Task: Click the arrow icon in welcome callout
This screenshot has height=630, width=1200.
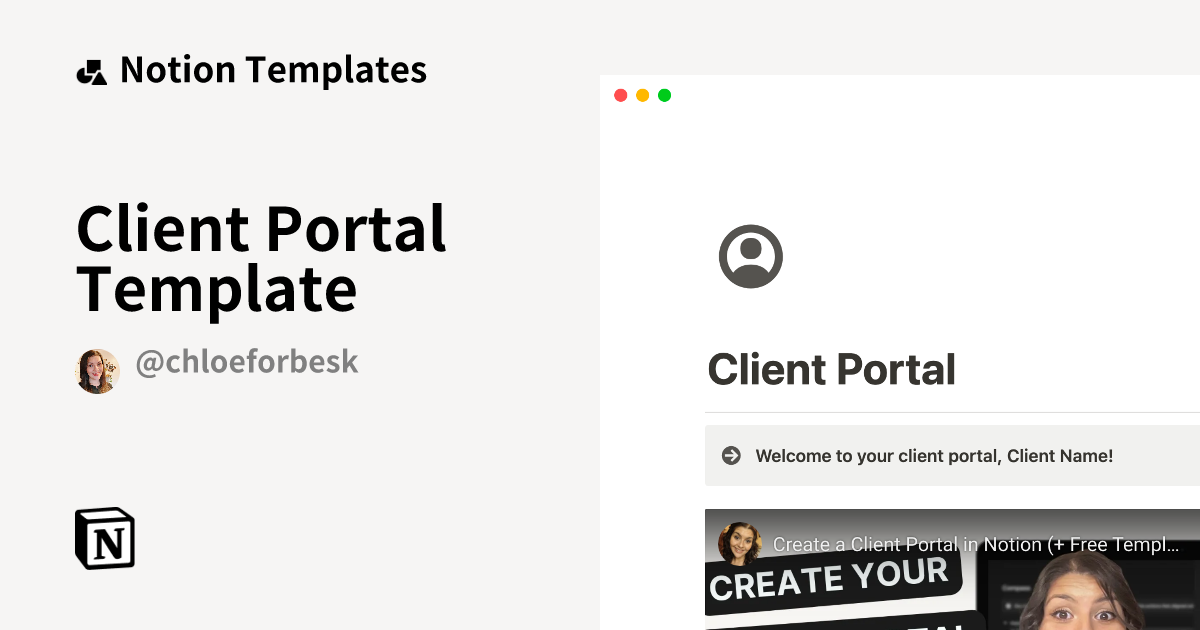Action: click(x=731, y=456)
